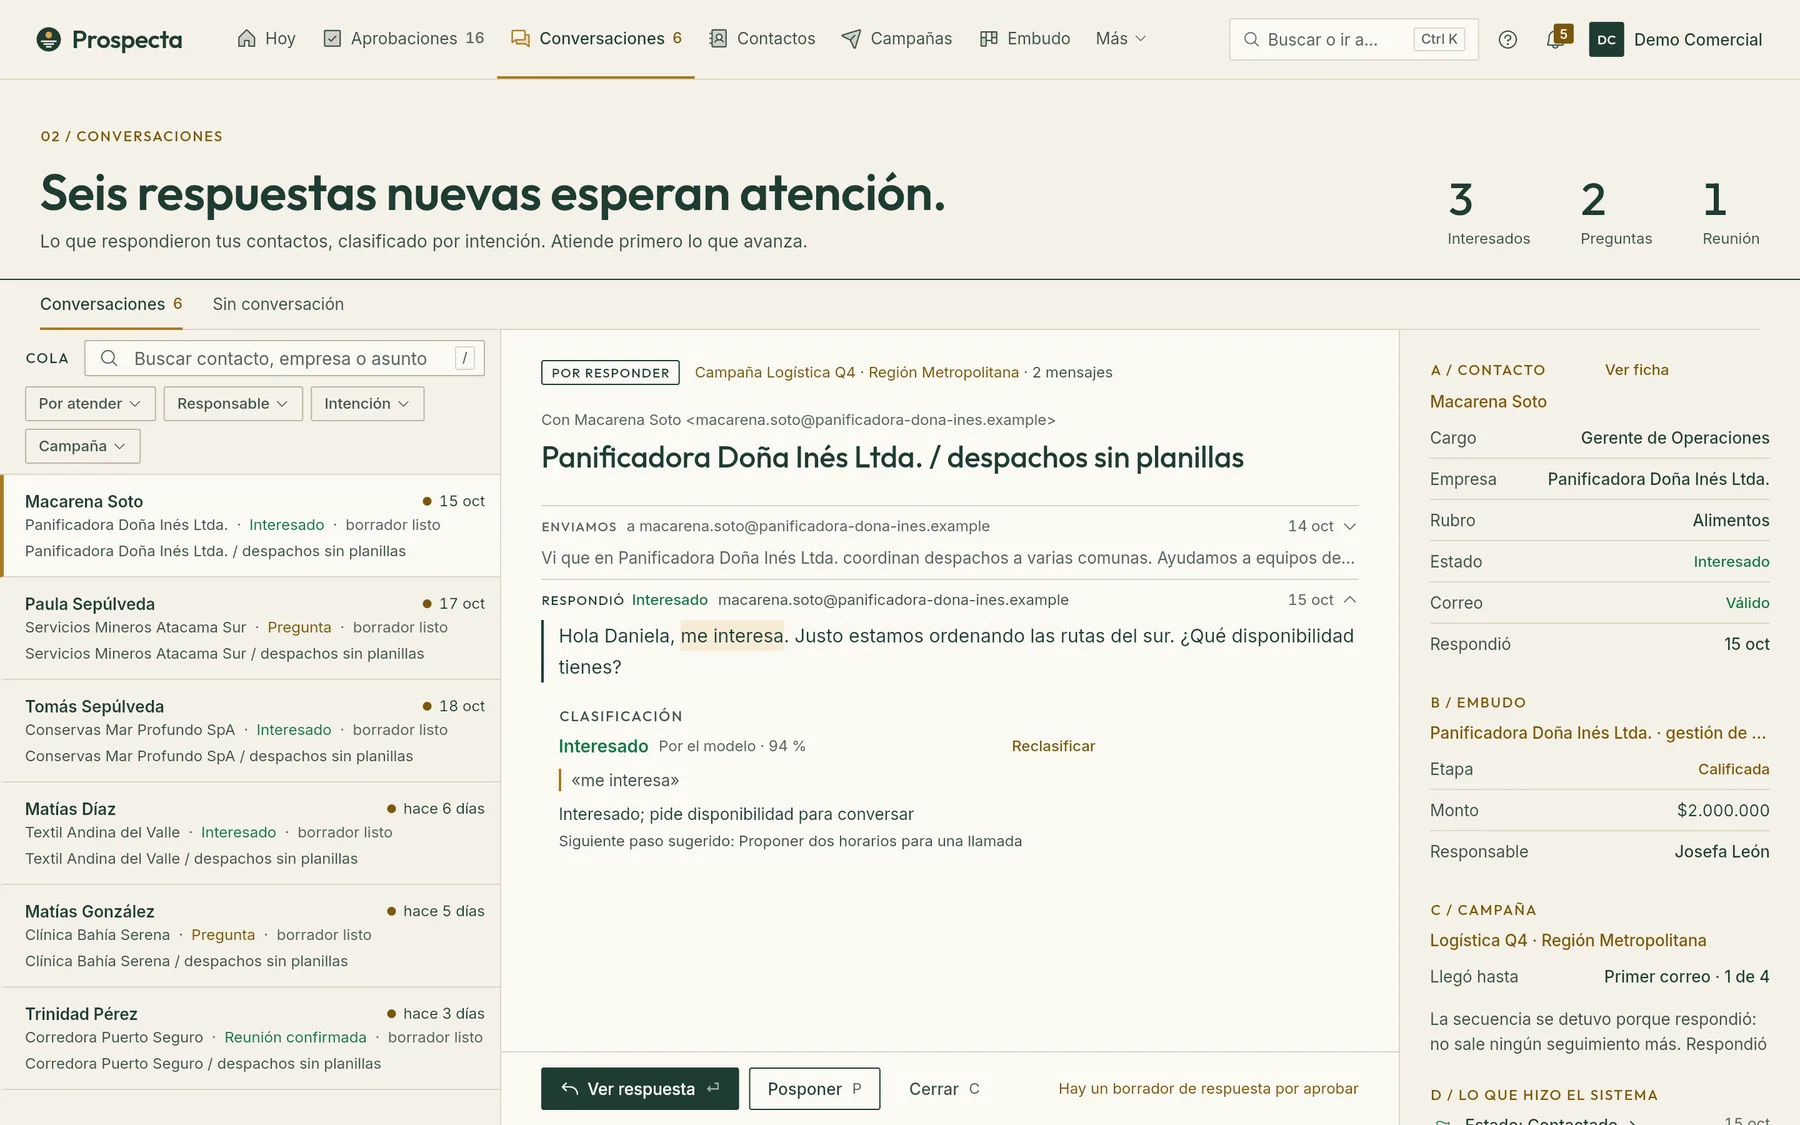The width and height of the screenshot is (1800, 1125).
Task: Open the Logística Q4 campaign link in sidebar
Action: 1568,940
